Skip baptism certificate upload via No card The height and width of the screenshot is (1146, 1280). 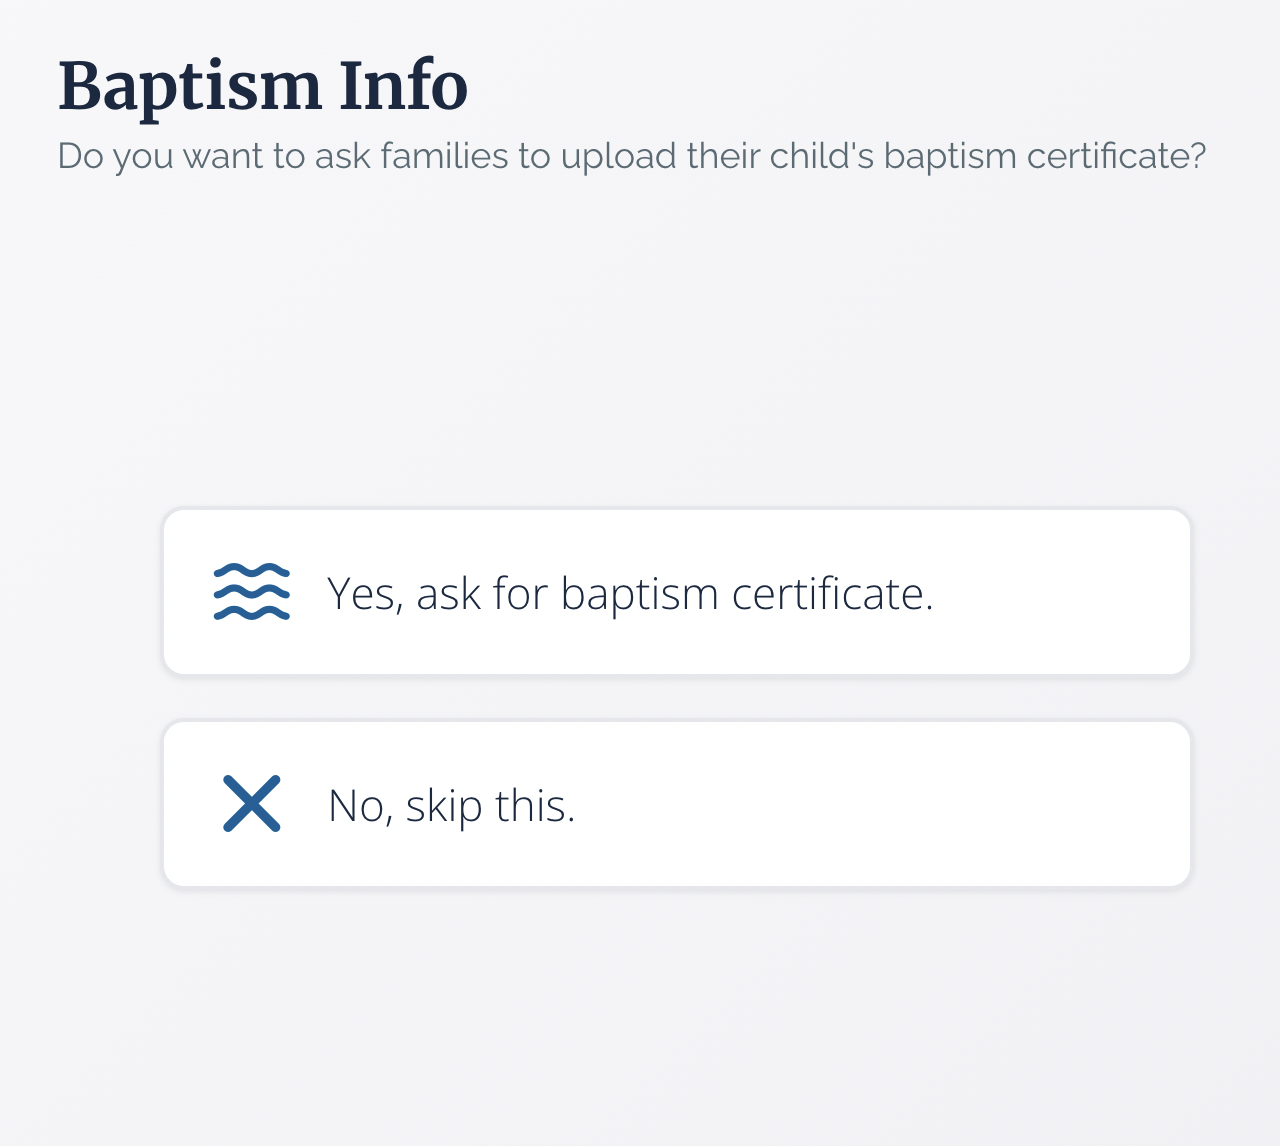(x=676, y=804)
